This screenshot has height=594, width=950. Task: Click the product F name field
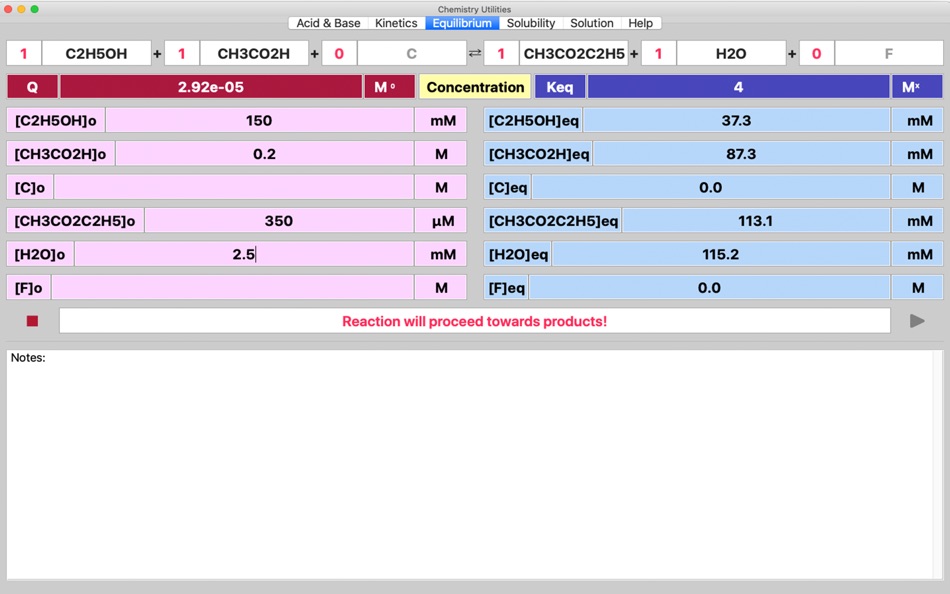click(889, 53)
